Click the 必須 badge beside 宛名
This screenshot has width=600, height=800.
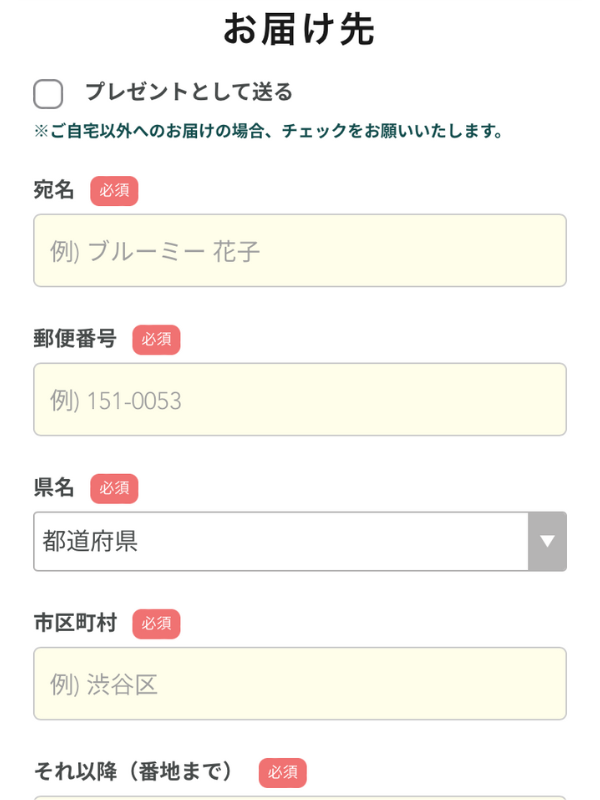point(114,191)
